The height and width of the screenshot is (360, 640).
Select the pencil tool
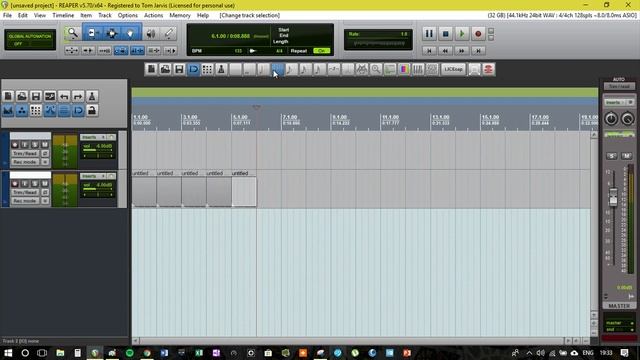169,33
